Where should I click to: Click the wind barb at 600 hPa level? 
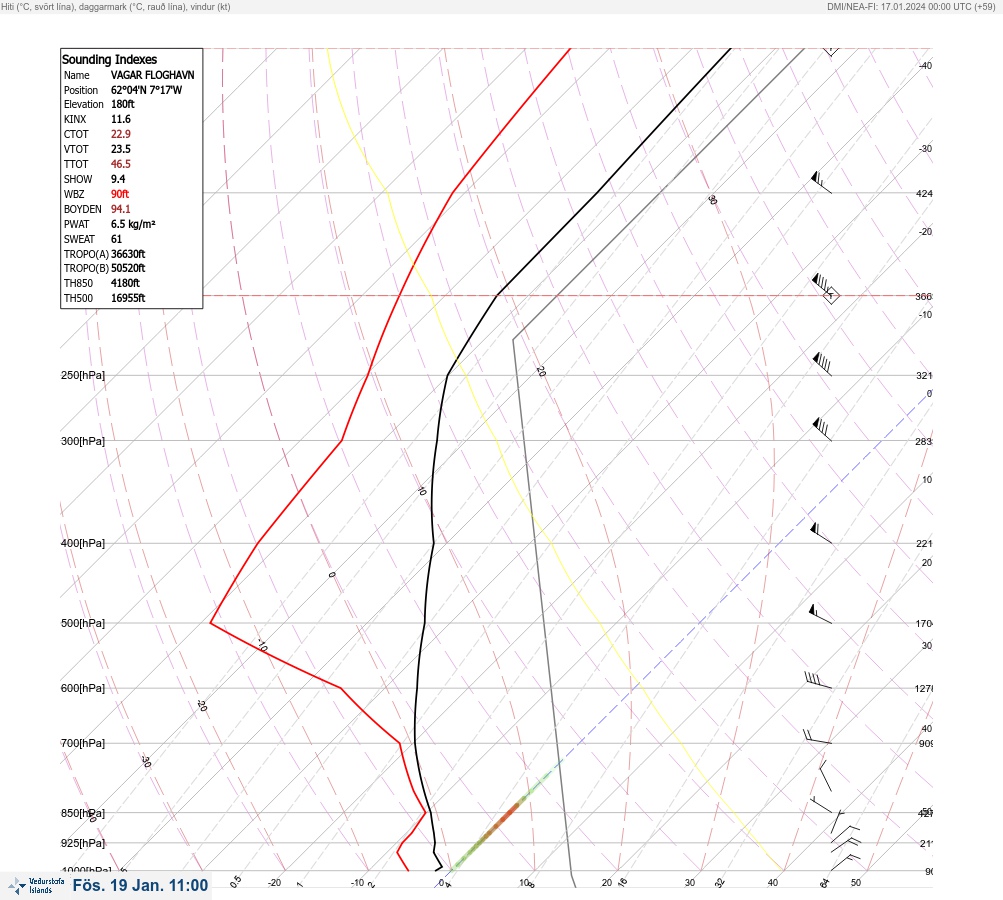point(818,681)
